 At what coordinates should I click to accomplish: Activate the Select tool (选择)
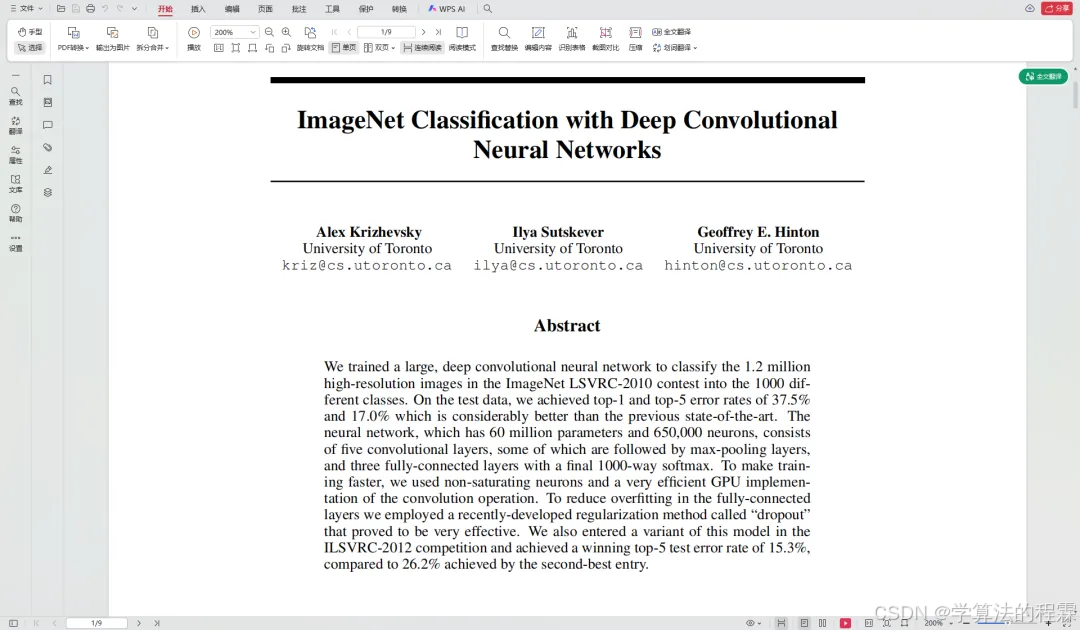pyautogui.click(x=30, y=48)
